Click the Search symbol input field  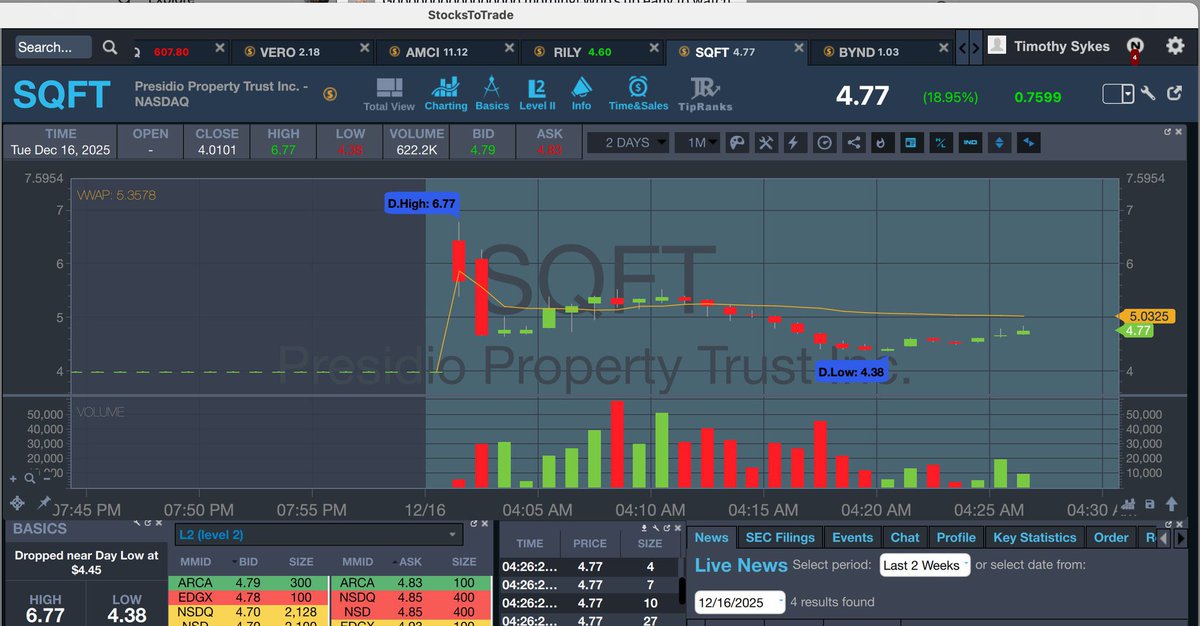54,47
